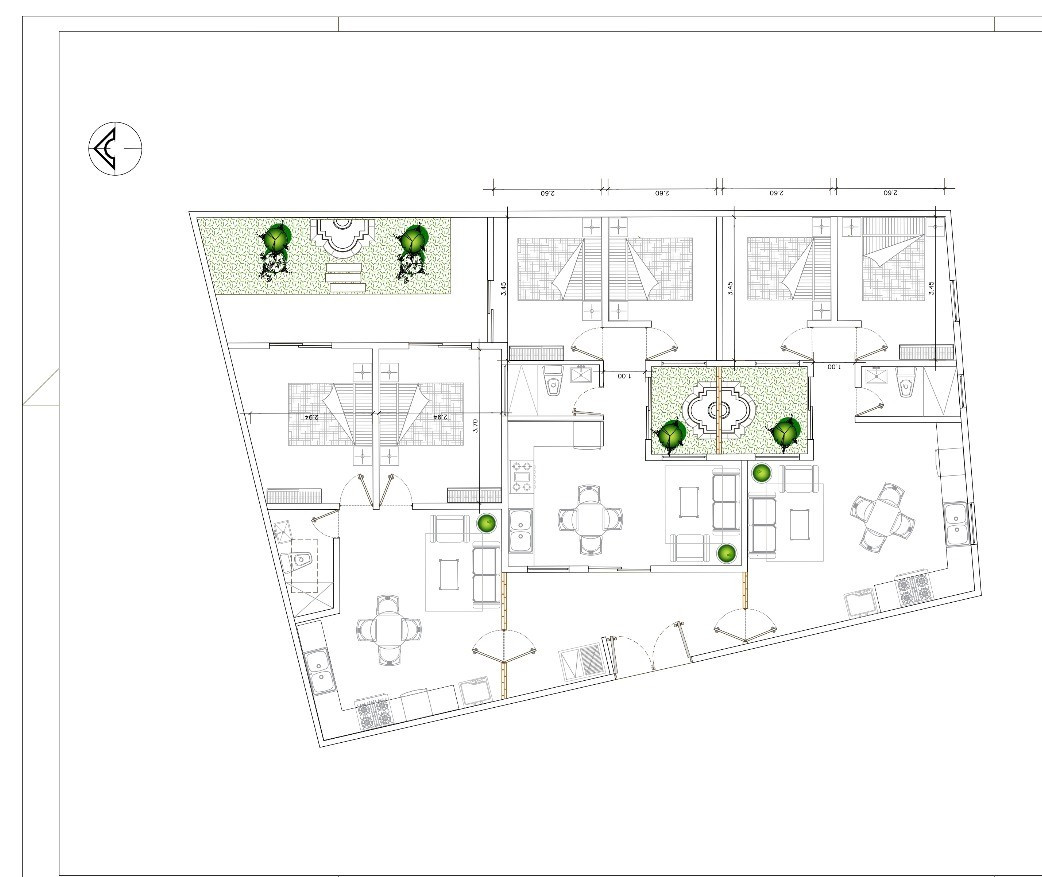Click the far-right bed in the top bedrooms

coord(893,262)
